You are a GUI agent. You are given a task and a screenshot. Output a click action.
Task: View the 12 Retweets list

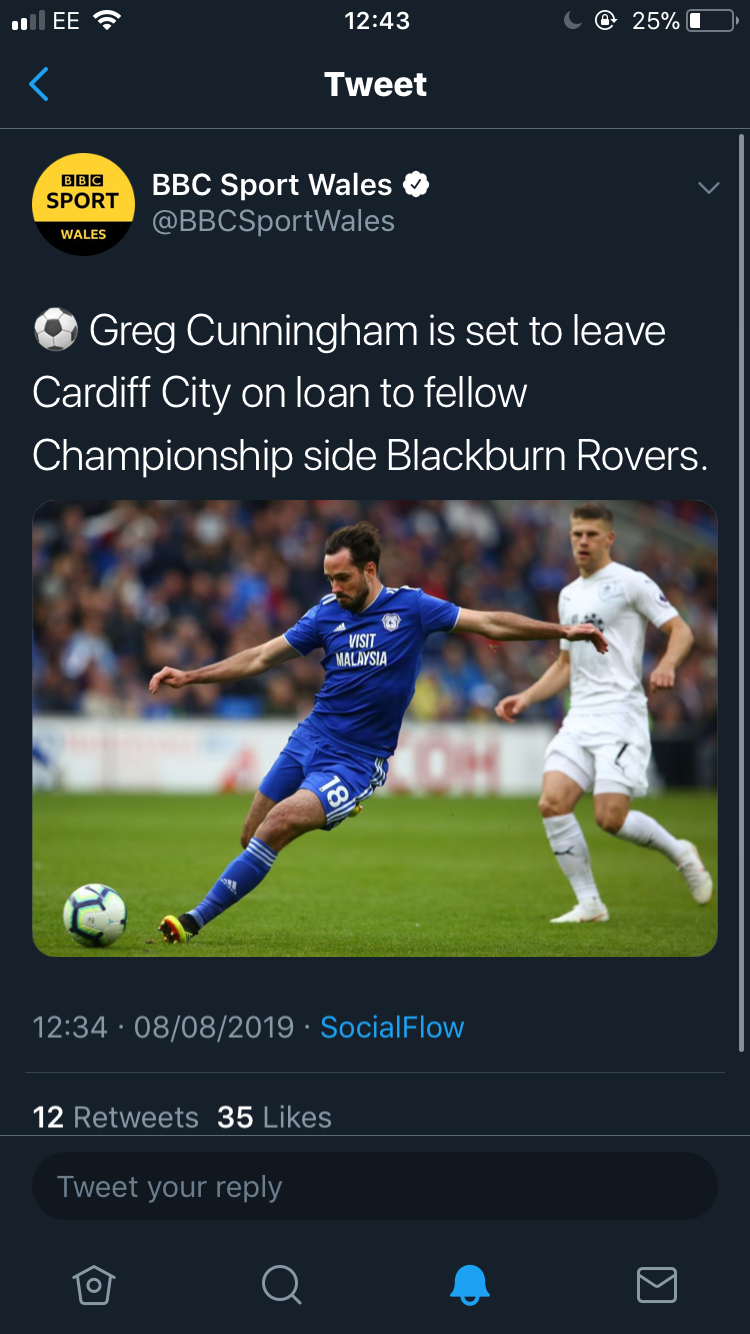(116, 1117)
